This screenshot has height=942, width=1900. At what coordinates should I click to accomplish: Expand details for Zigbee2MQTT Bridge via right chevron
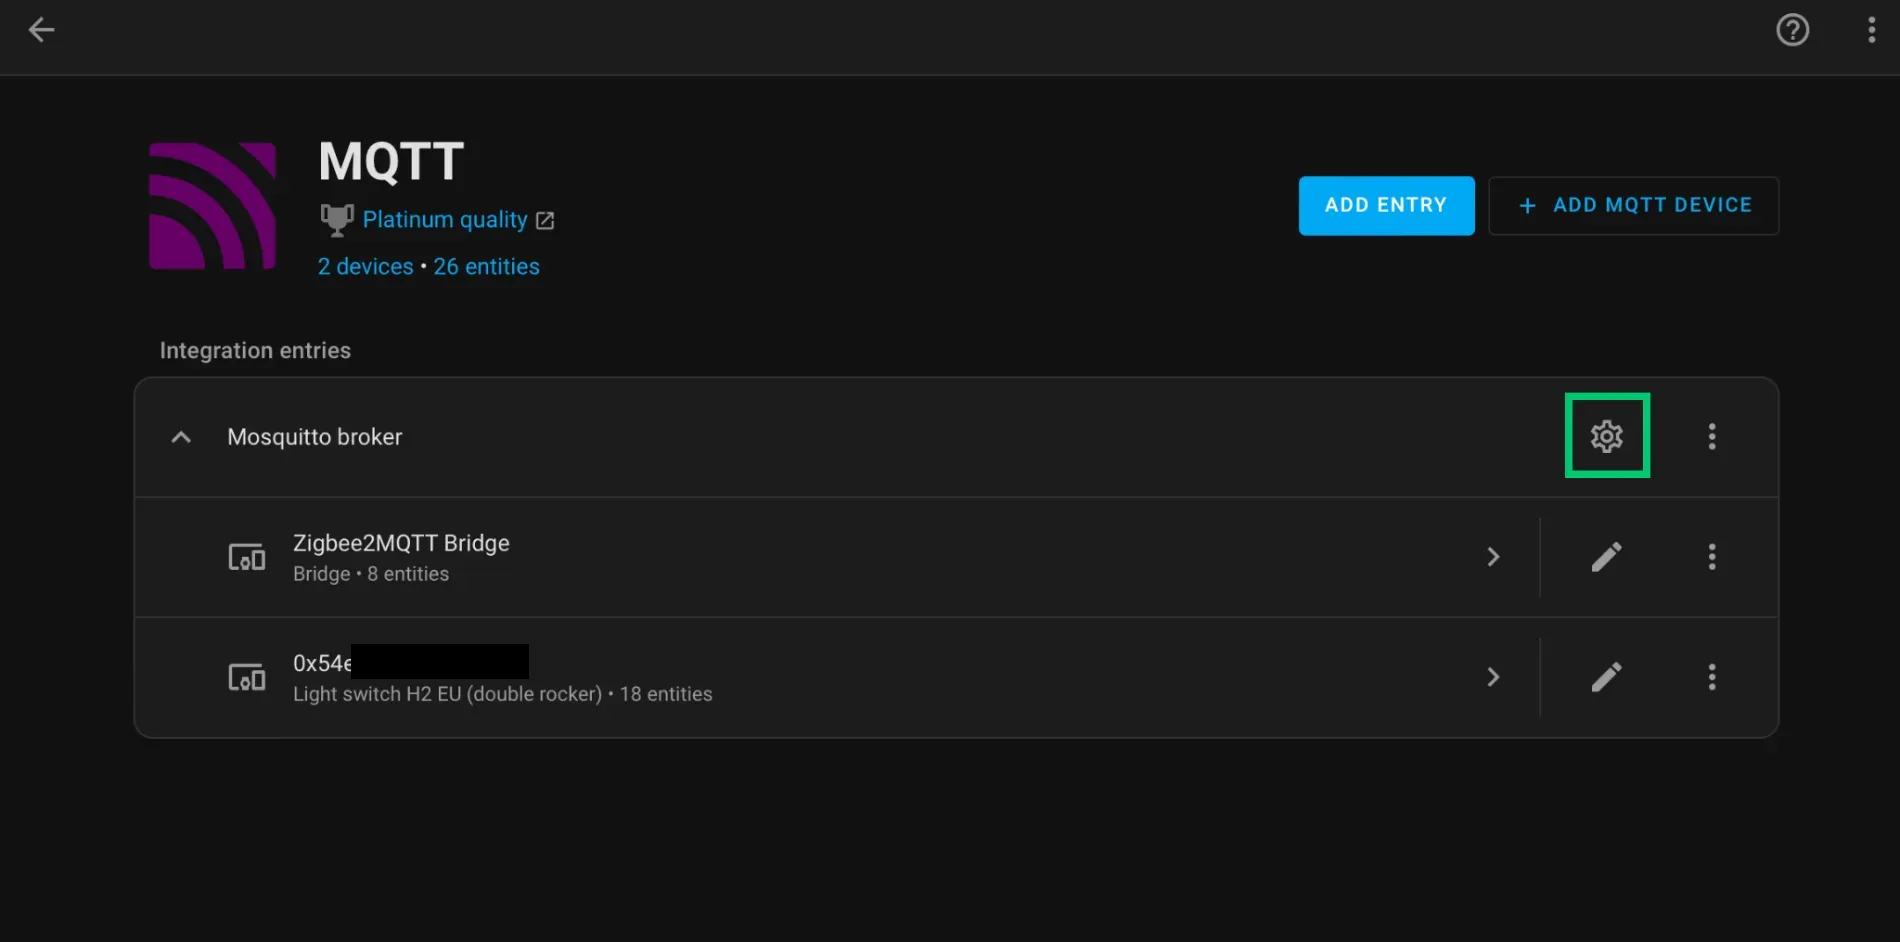coord(1492,557)
